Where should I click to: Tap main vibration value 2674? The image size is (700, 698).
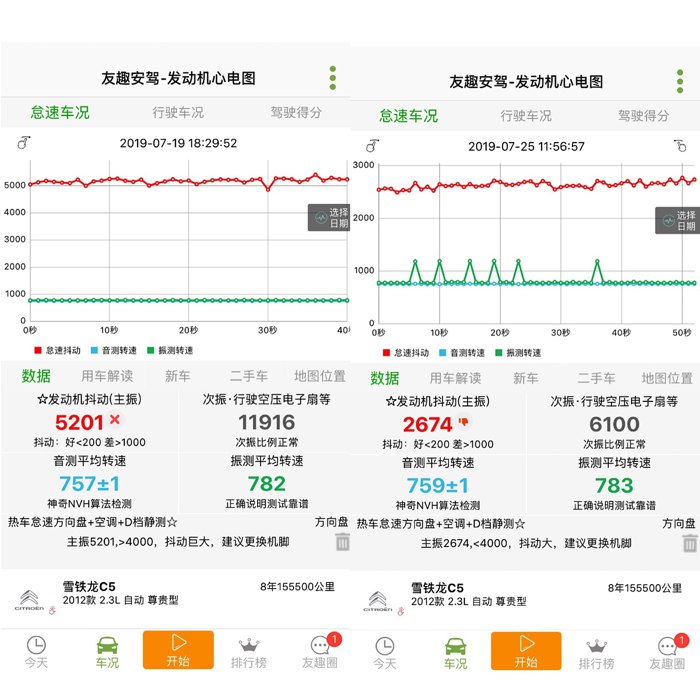pyautogui.click(x=428, y=424)
